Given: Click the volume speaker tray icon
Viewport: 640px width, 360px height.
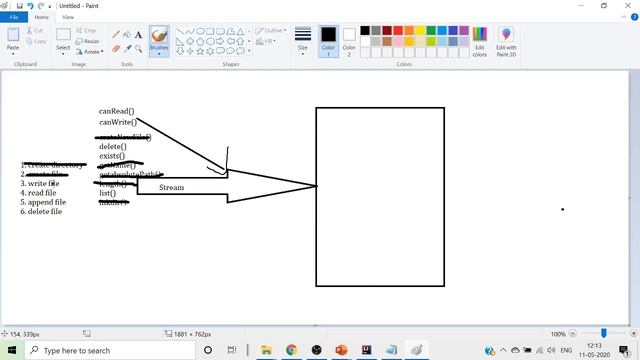Looking at the screenshot, I should coord(551,350).
